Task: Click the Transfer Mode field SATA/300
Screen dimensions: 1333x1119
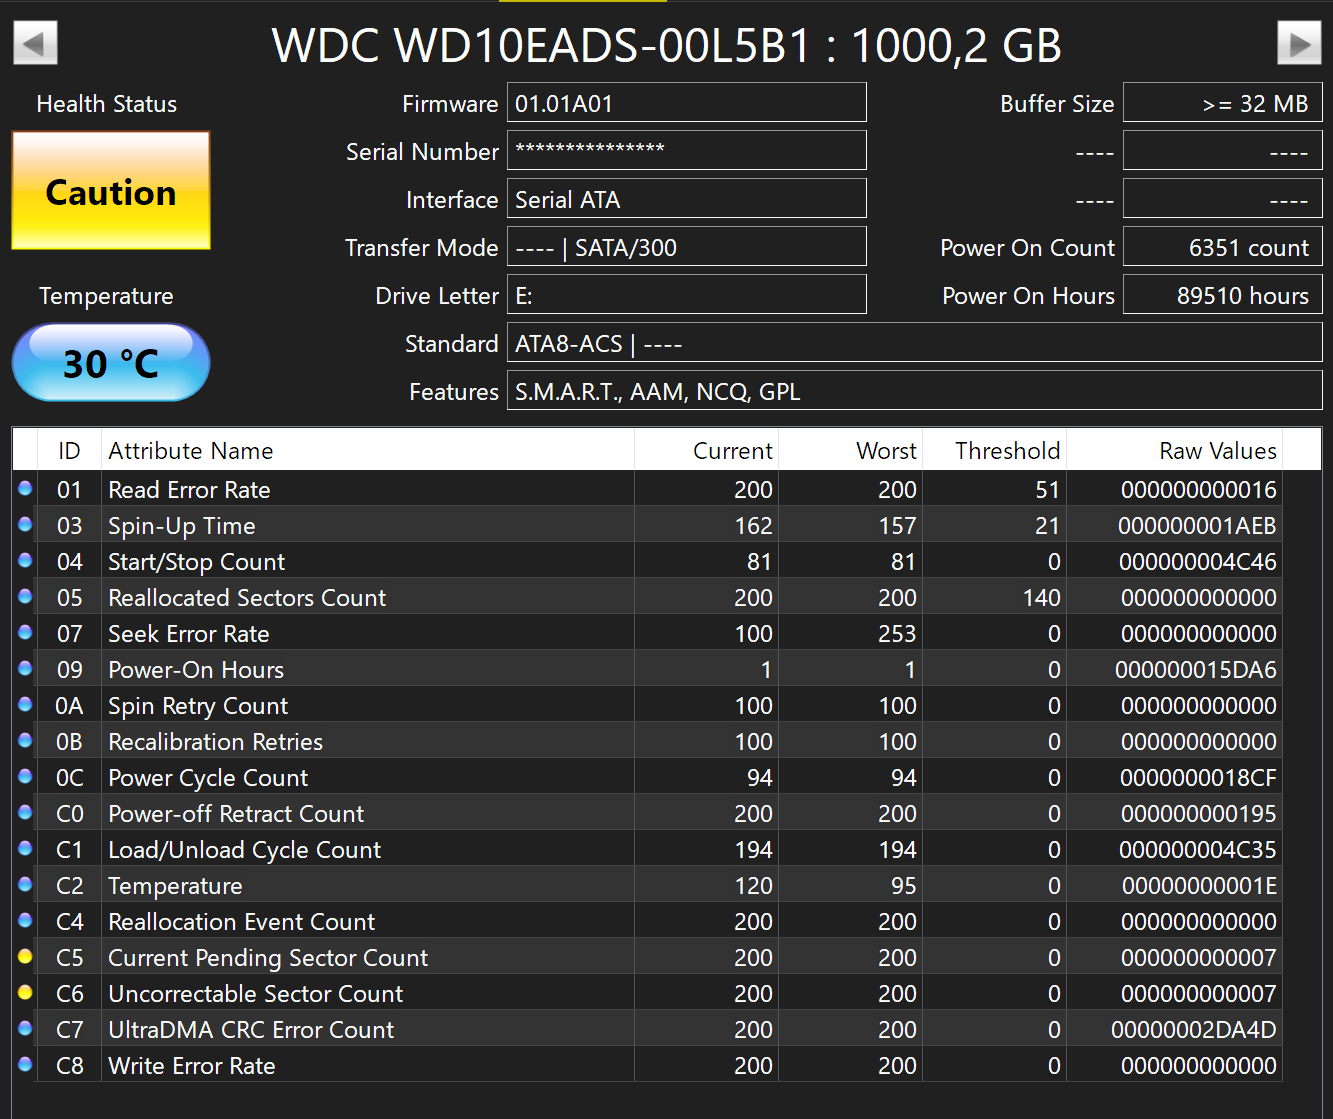Action: click(687, 247)
